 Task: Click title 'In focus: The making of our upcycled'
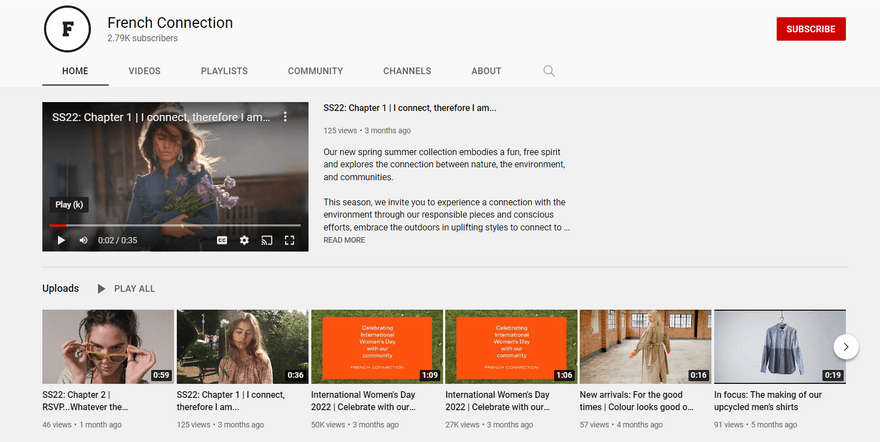point(768,401)
